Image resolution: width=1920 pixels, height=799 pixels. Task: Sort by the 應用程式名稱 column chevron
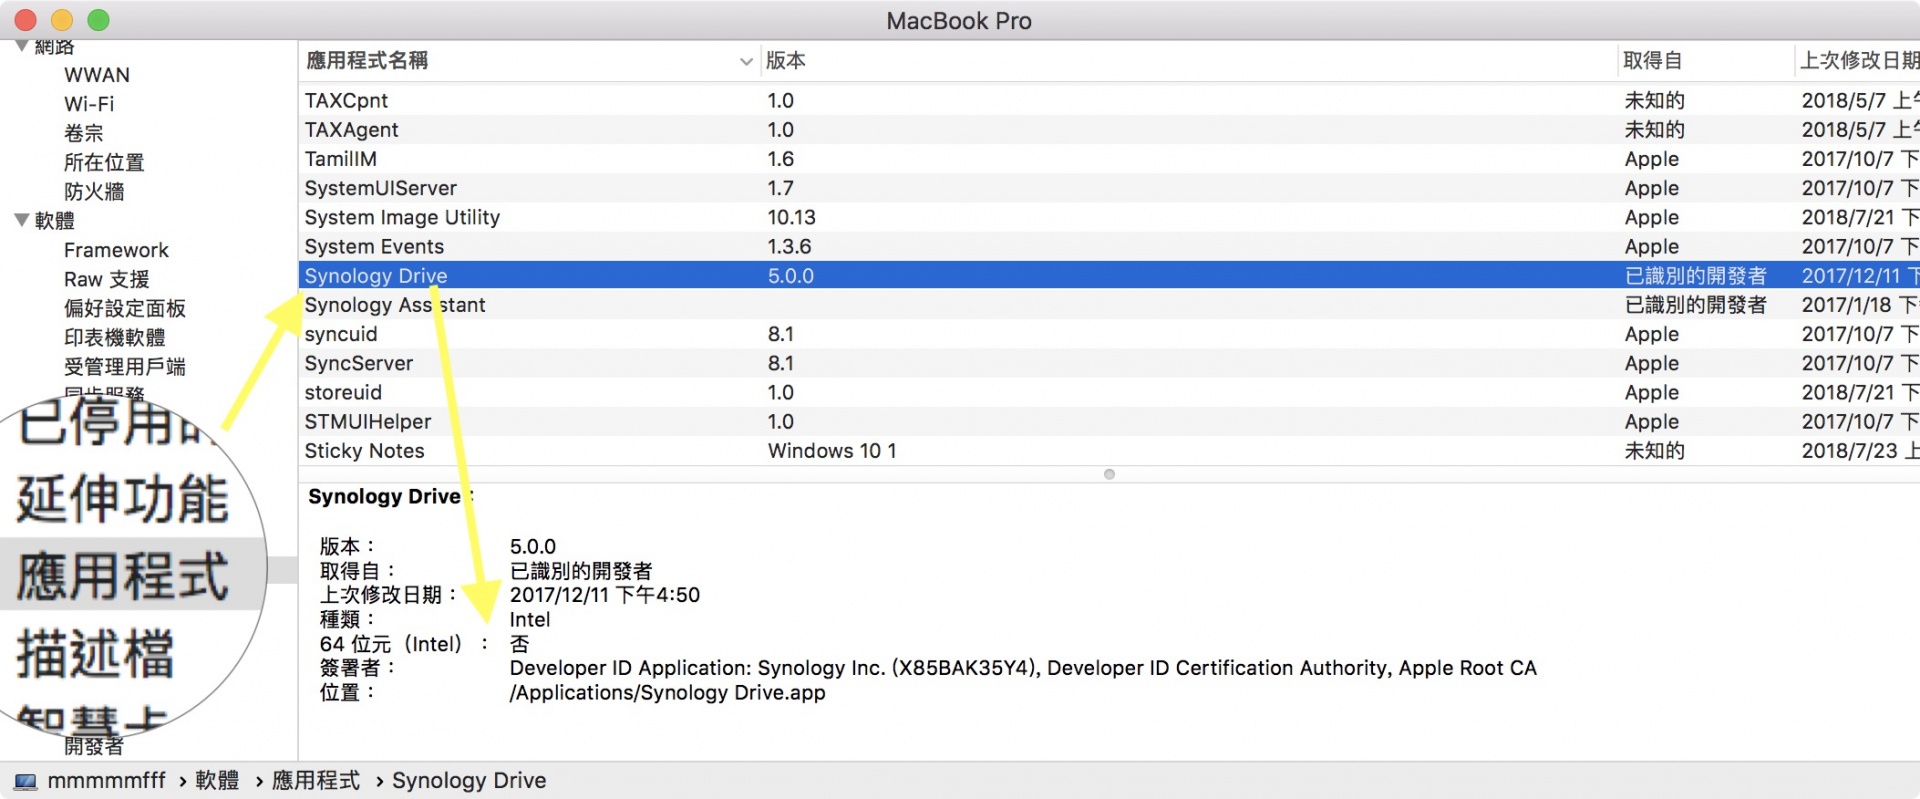[746, 61]
